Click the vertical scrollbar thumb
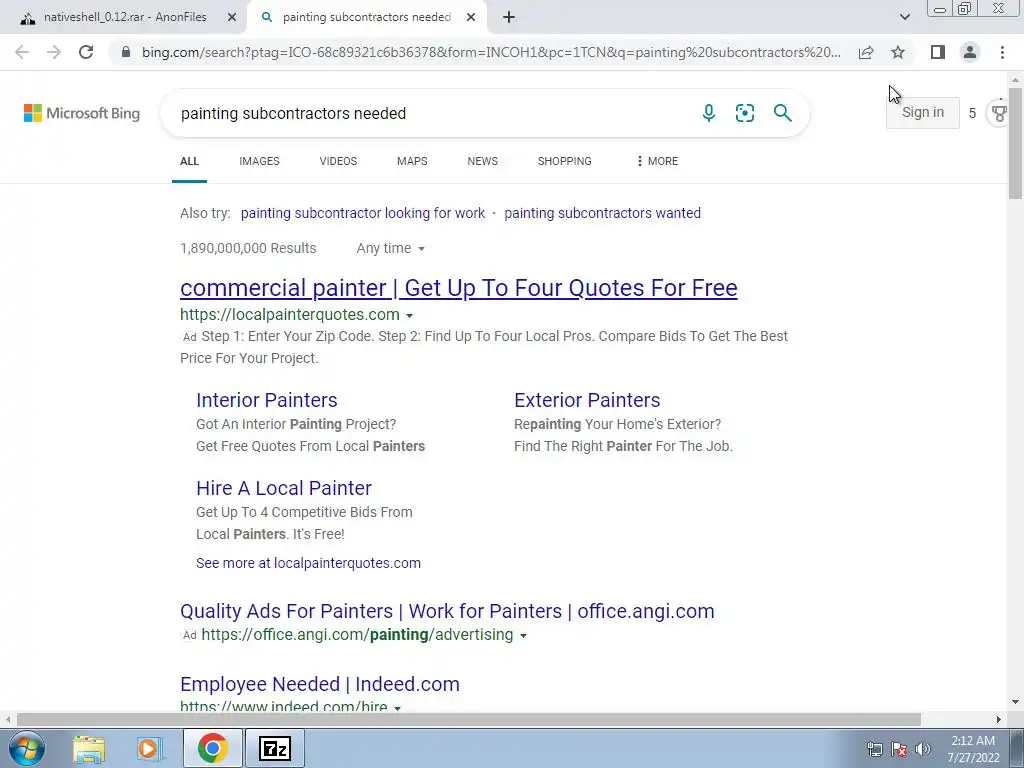This screenshot has width=1024, height=768. (1015, 142)
